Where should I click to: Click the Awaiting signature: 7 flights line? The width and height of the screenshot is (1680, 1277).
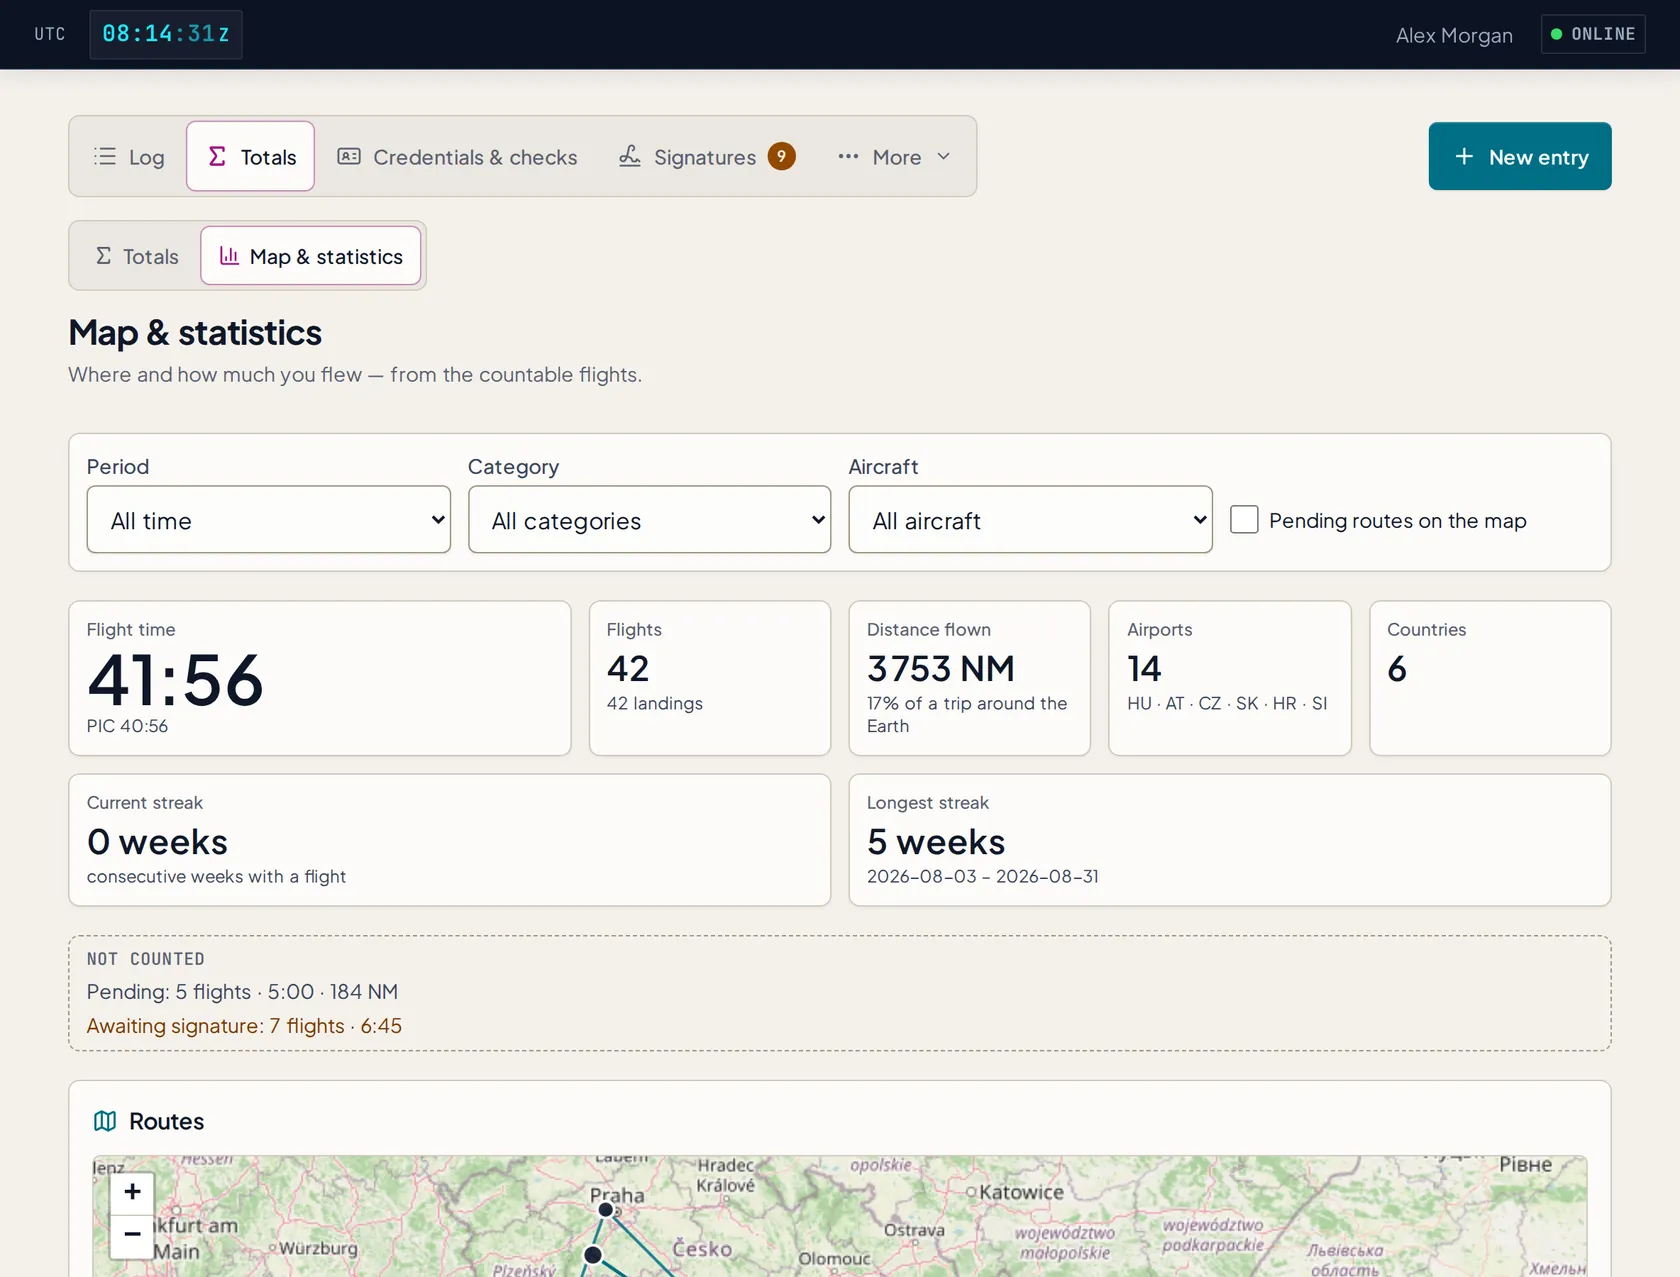[244, 1026]
